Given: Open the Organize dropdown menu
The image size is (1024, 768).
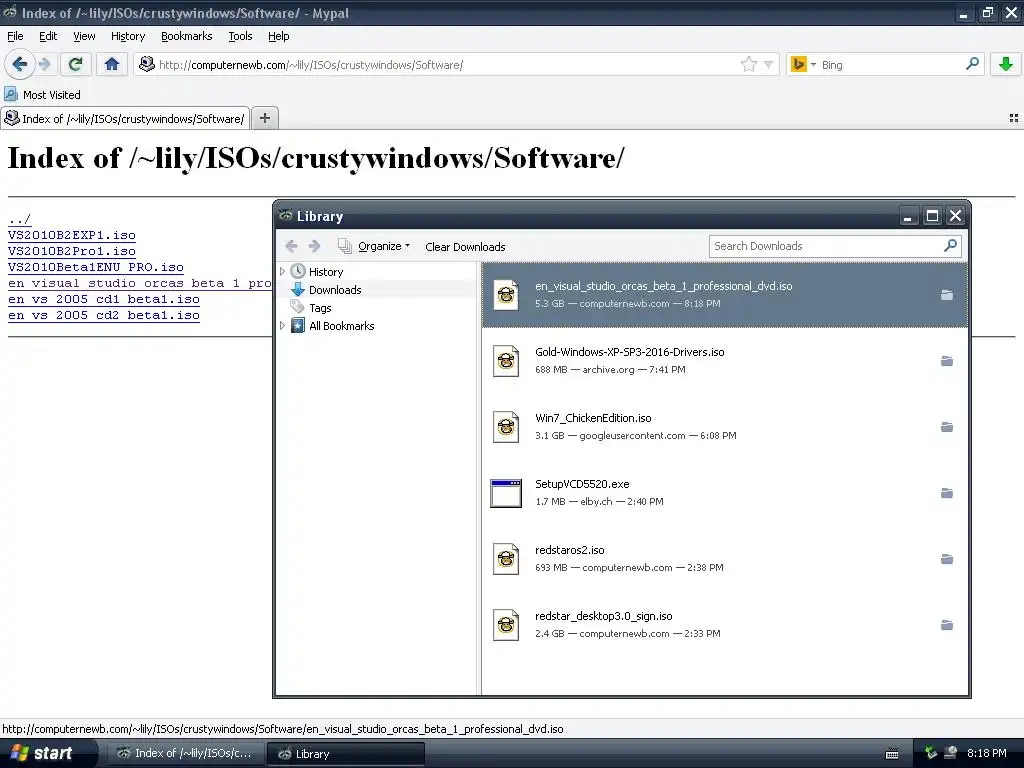Looking at the screenshot, I should 375,246.
